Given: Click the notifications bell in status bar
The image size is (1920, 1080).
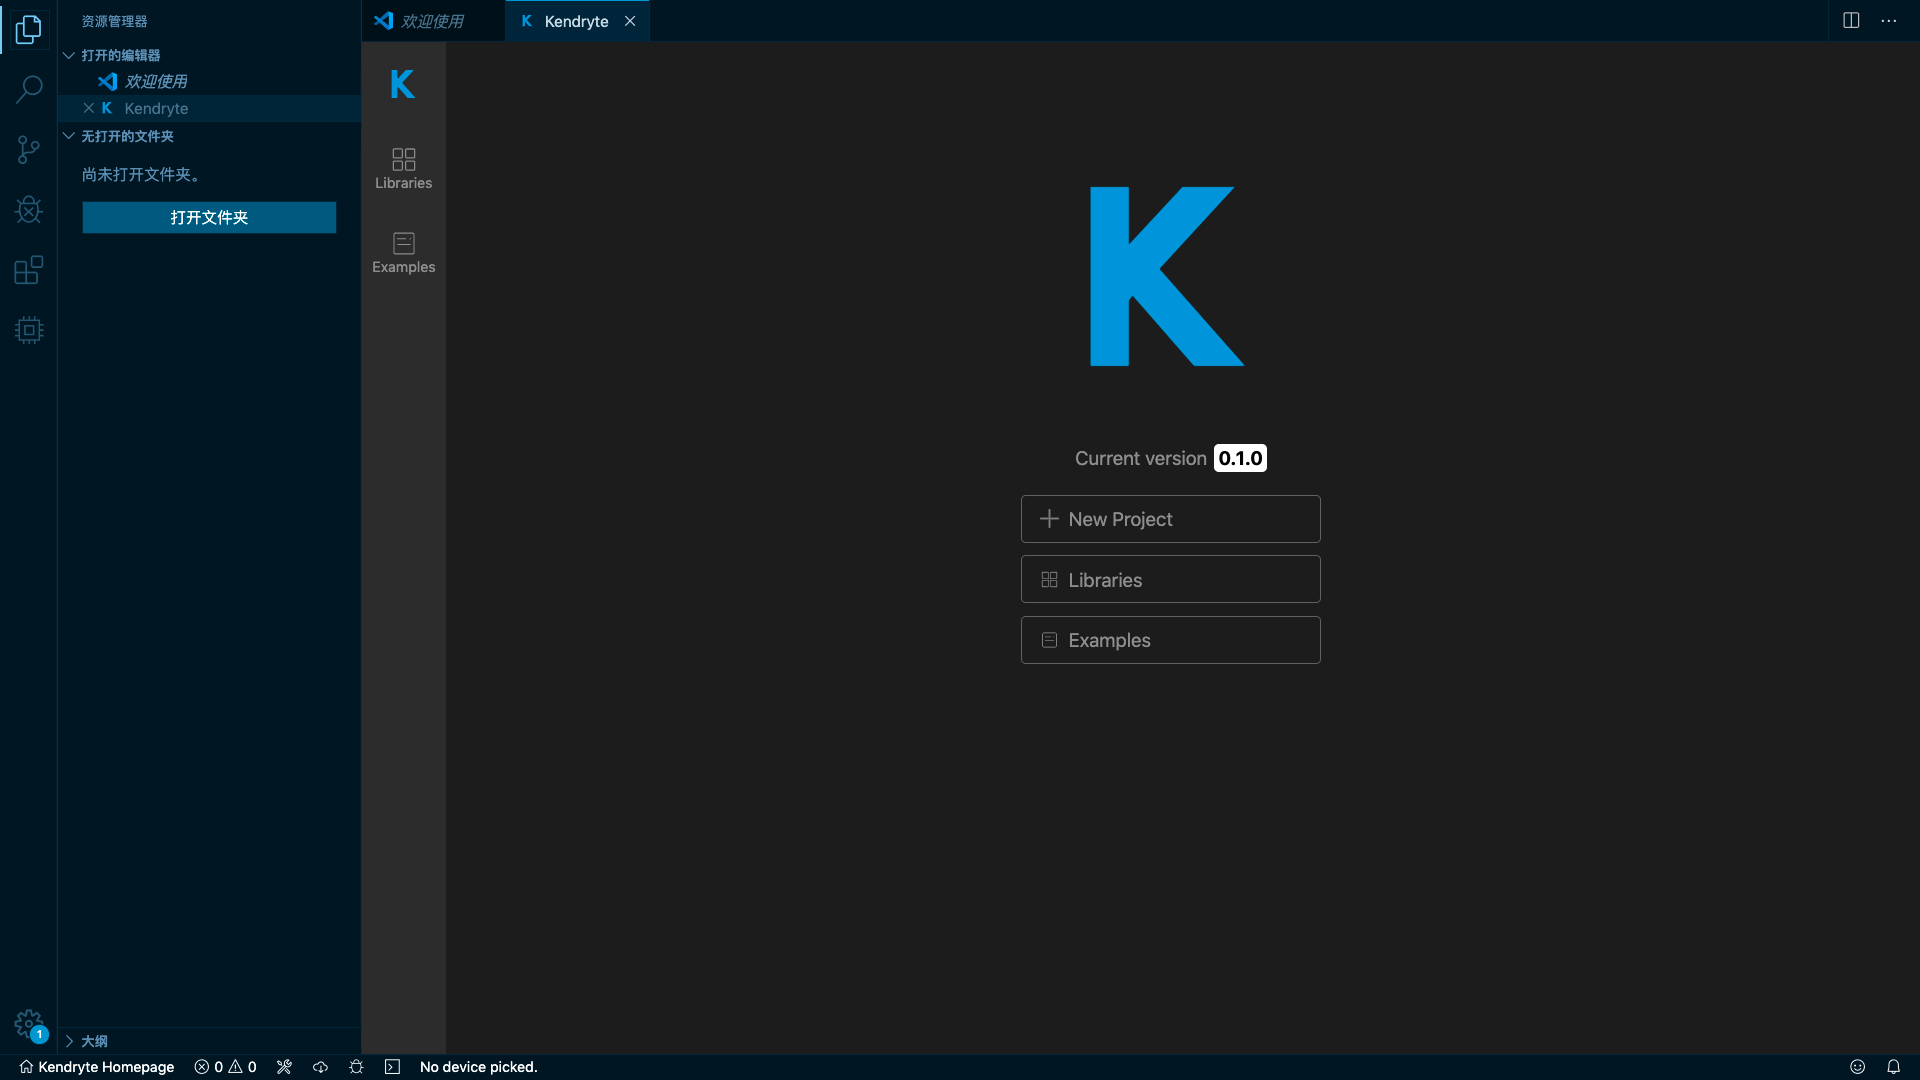Looking at the screenshot, I should tap(1893, 1067).
